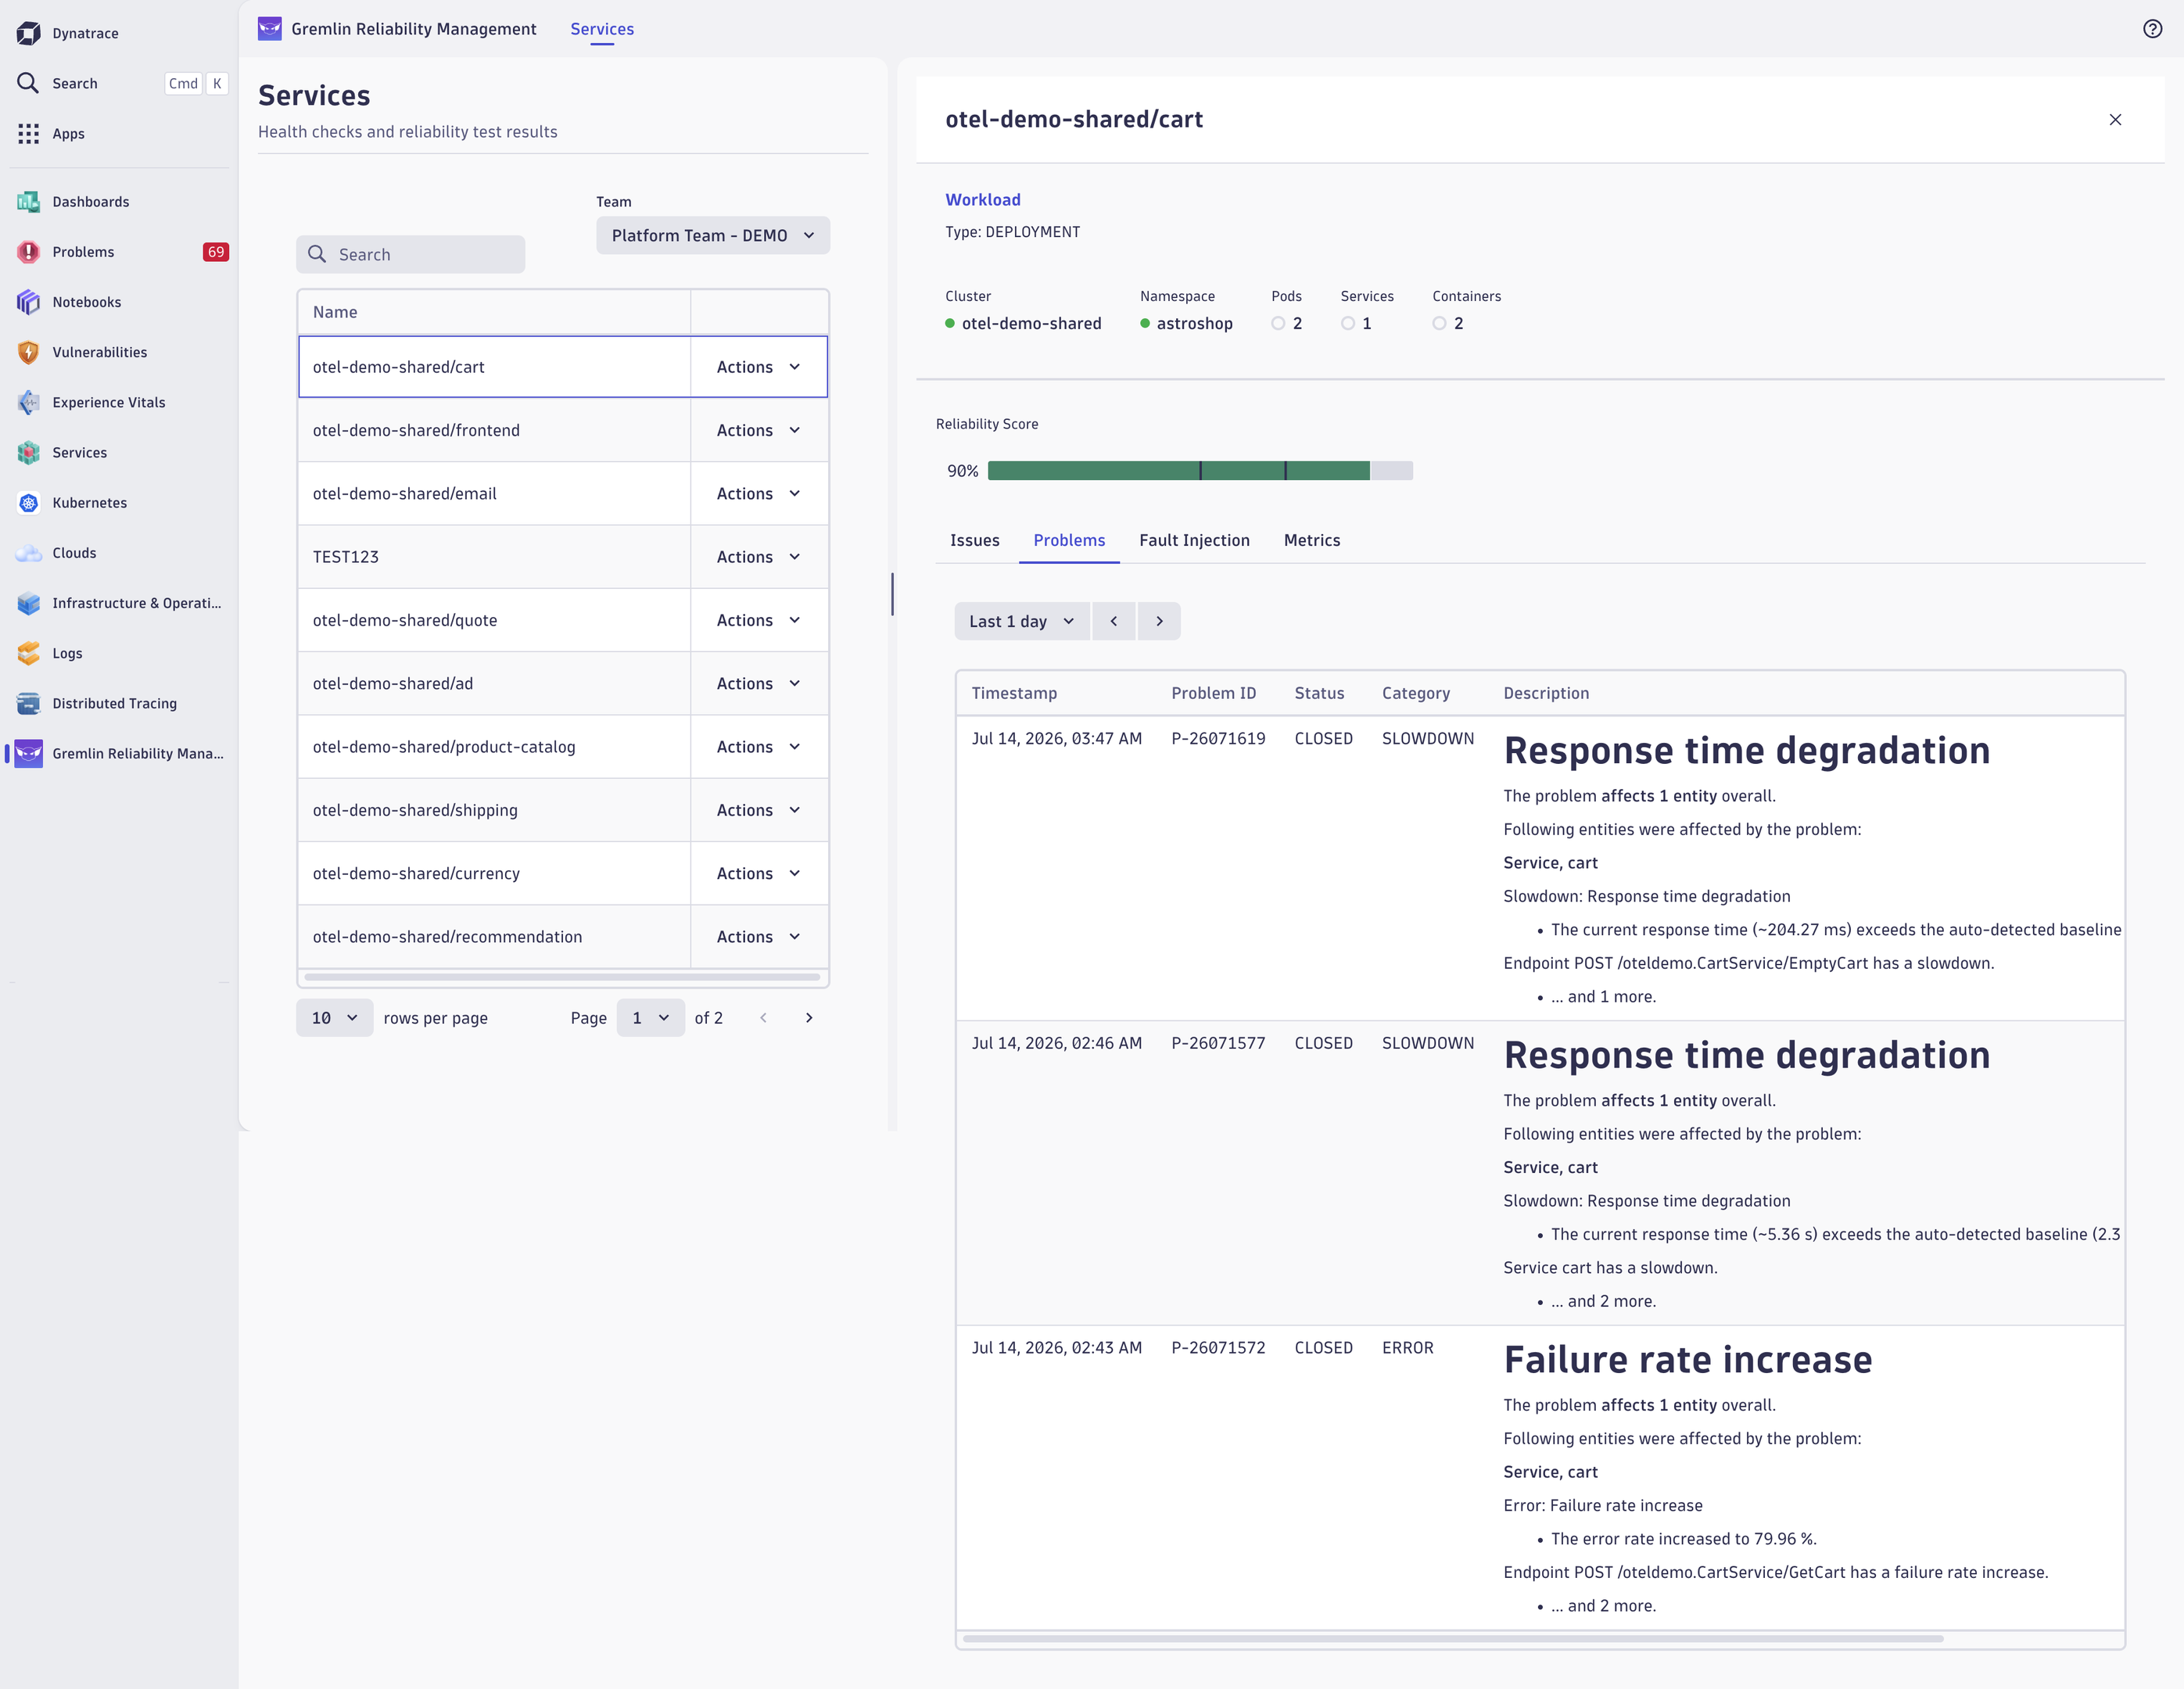Expand Actions for otel-demo-shared/product-catalog
This screenshot has width=2184, height=1689.
tap(758, 746)
